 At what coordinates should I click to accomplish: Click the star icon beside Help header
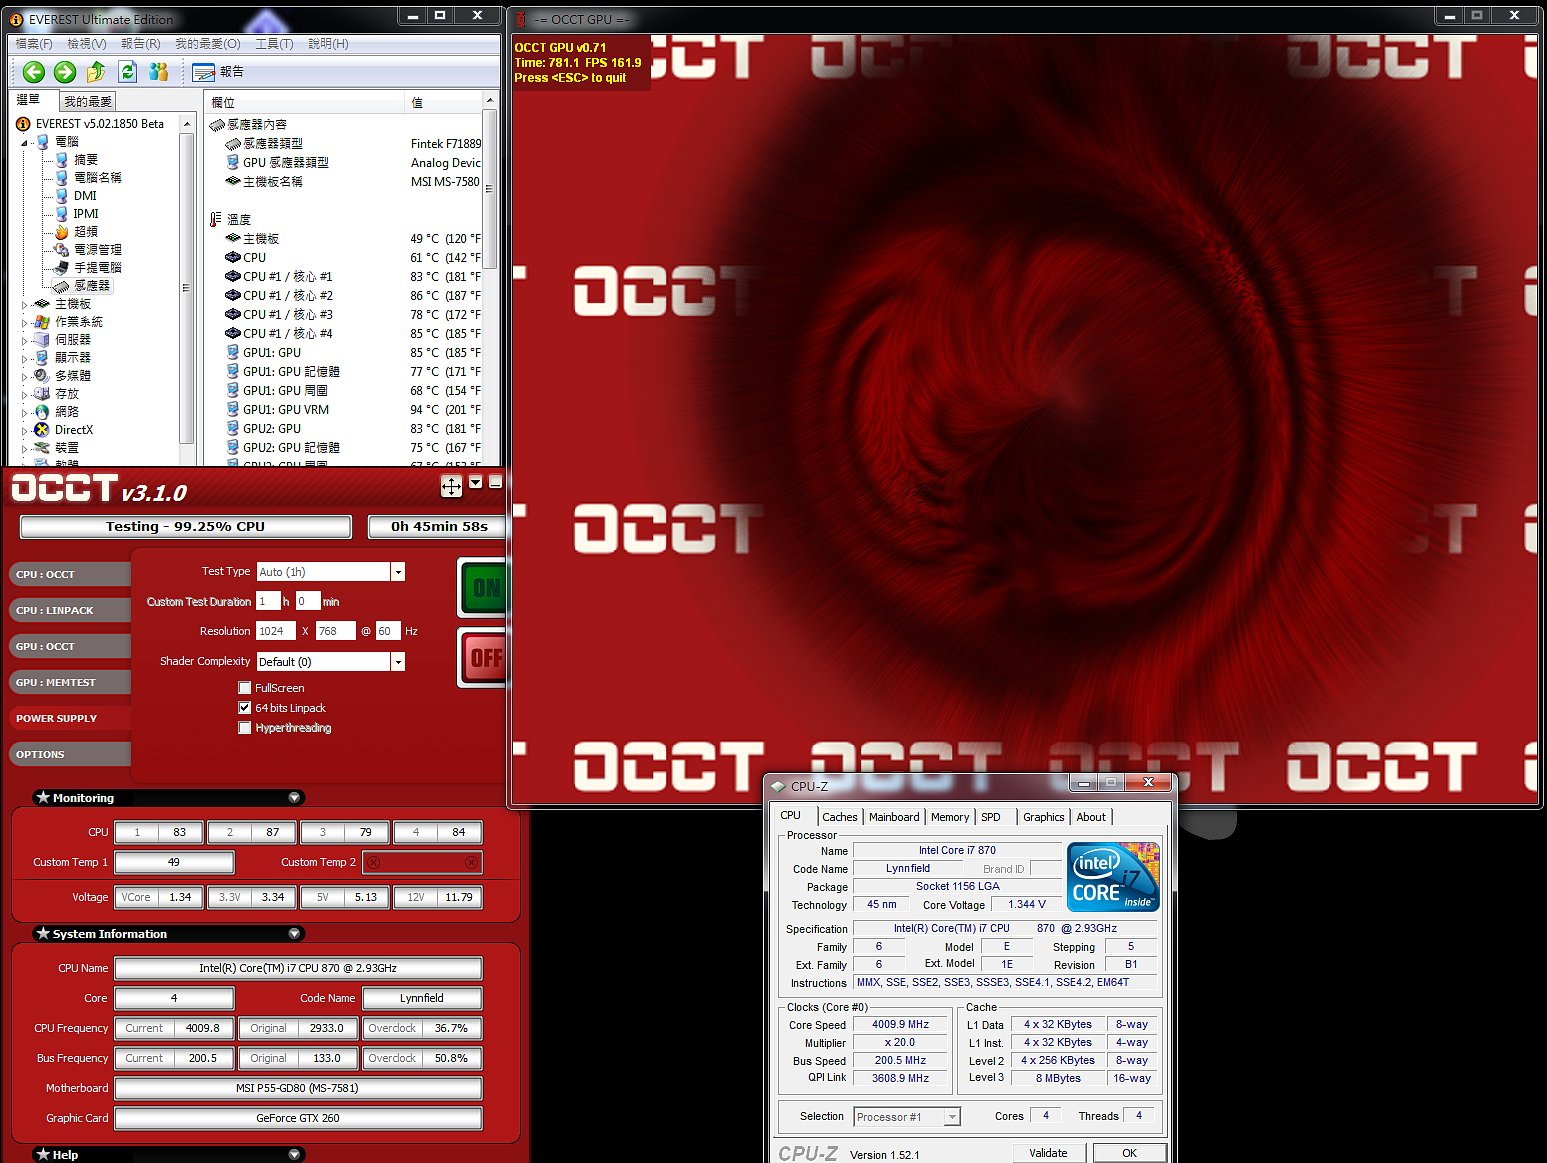43,1154
